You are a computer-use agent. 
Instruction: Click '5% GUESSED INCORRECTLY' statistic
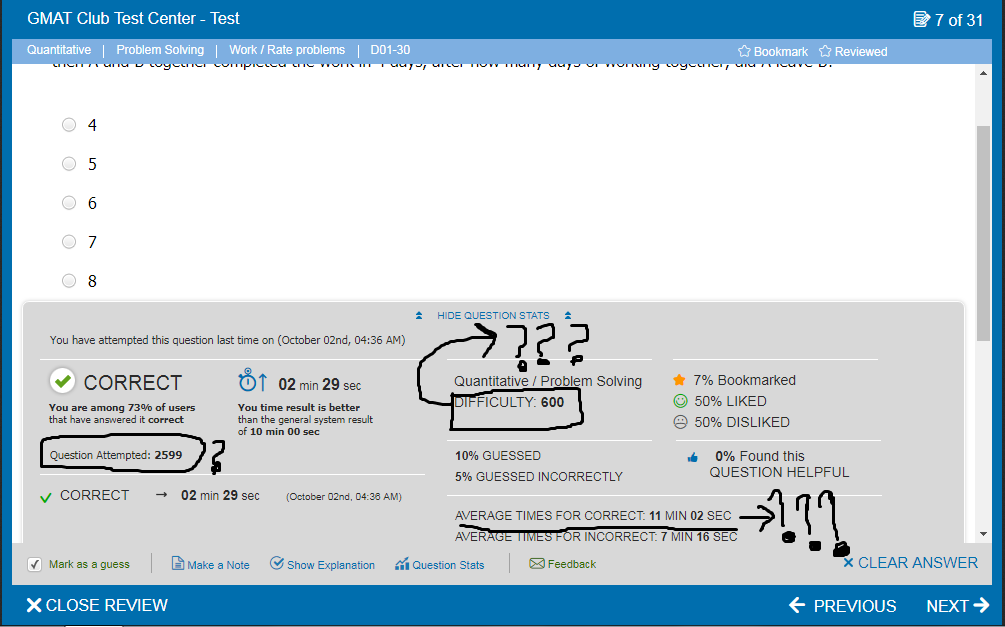538,477
